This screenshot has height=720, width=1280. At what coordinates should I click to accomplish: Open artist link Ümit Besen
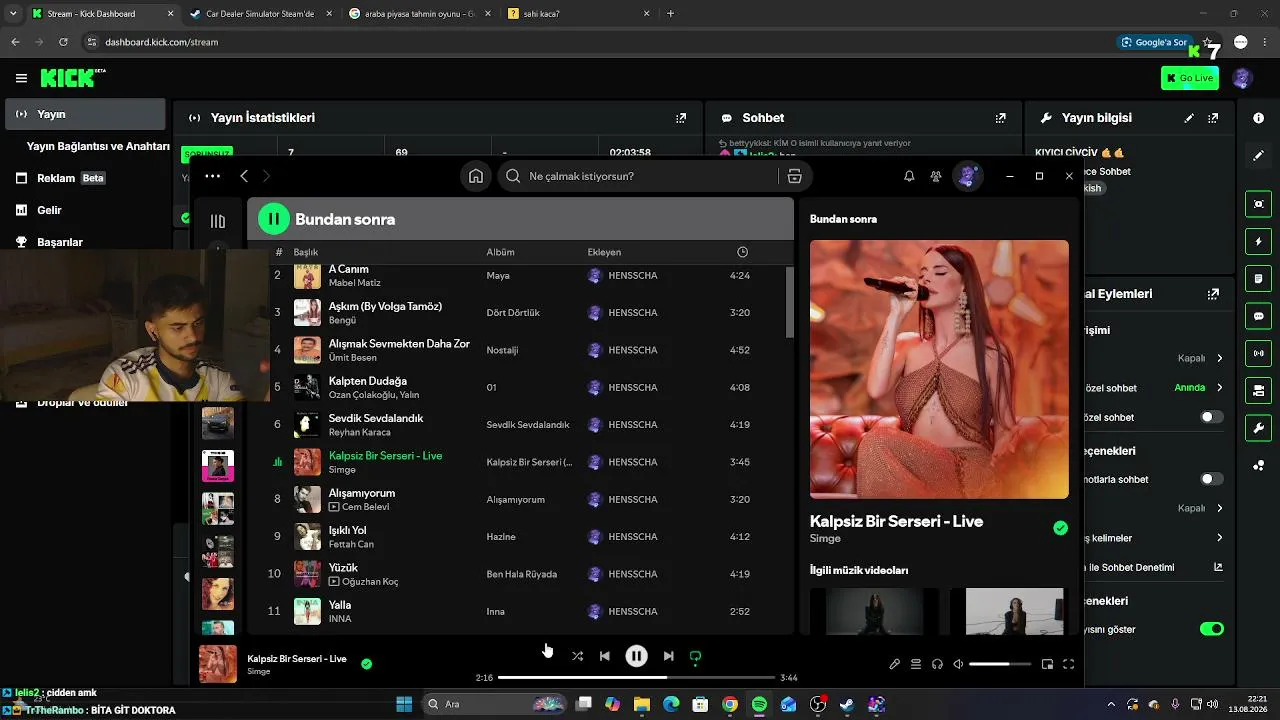353,358
